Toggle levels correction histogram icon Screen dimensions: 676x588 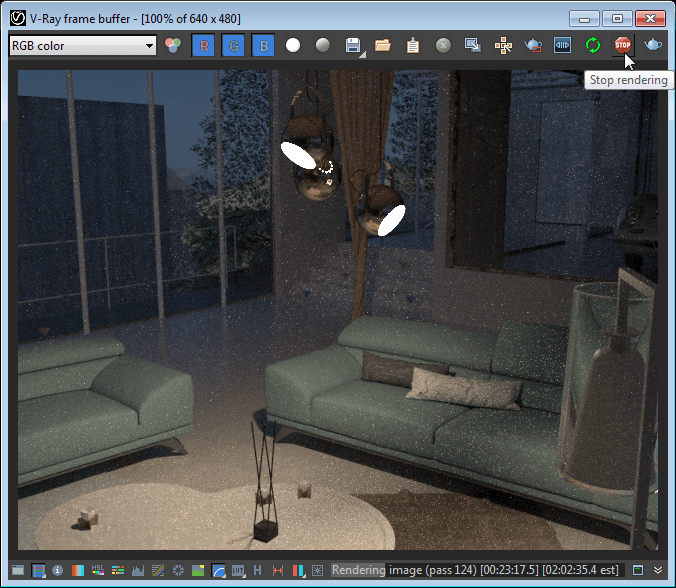[138, 570]
